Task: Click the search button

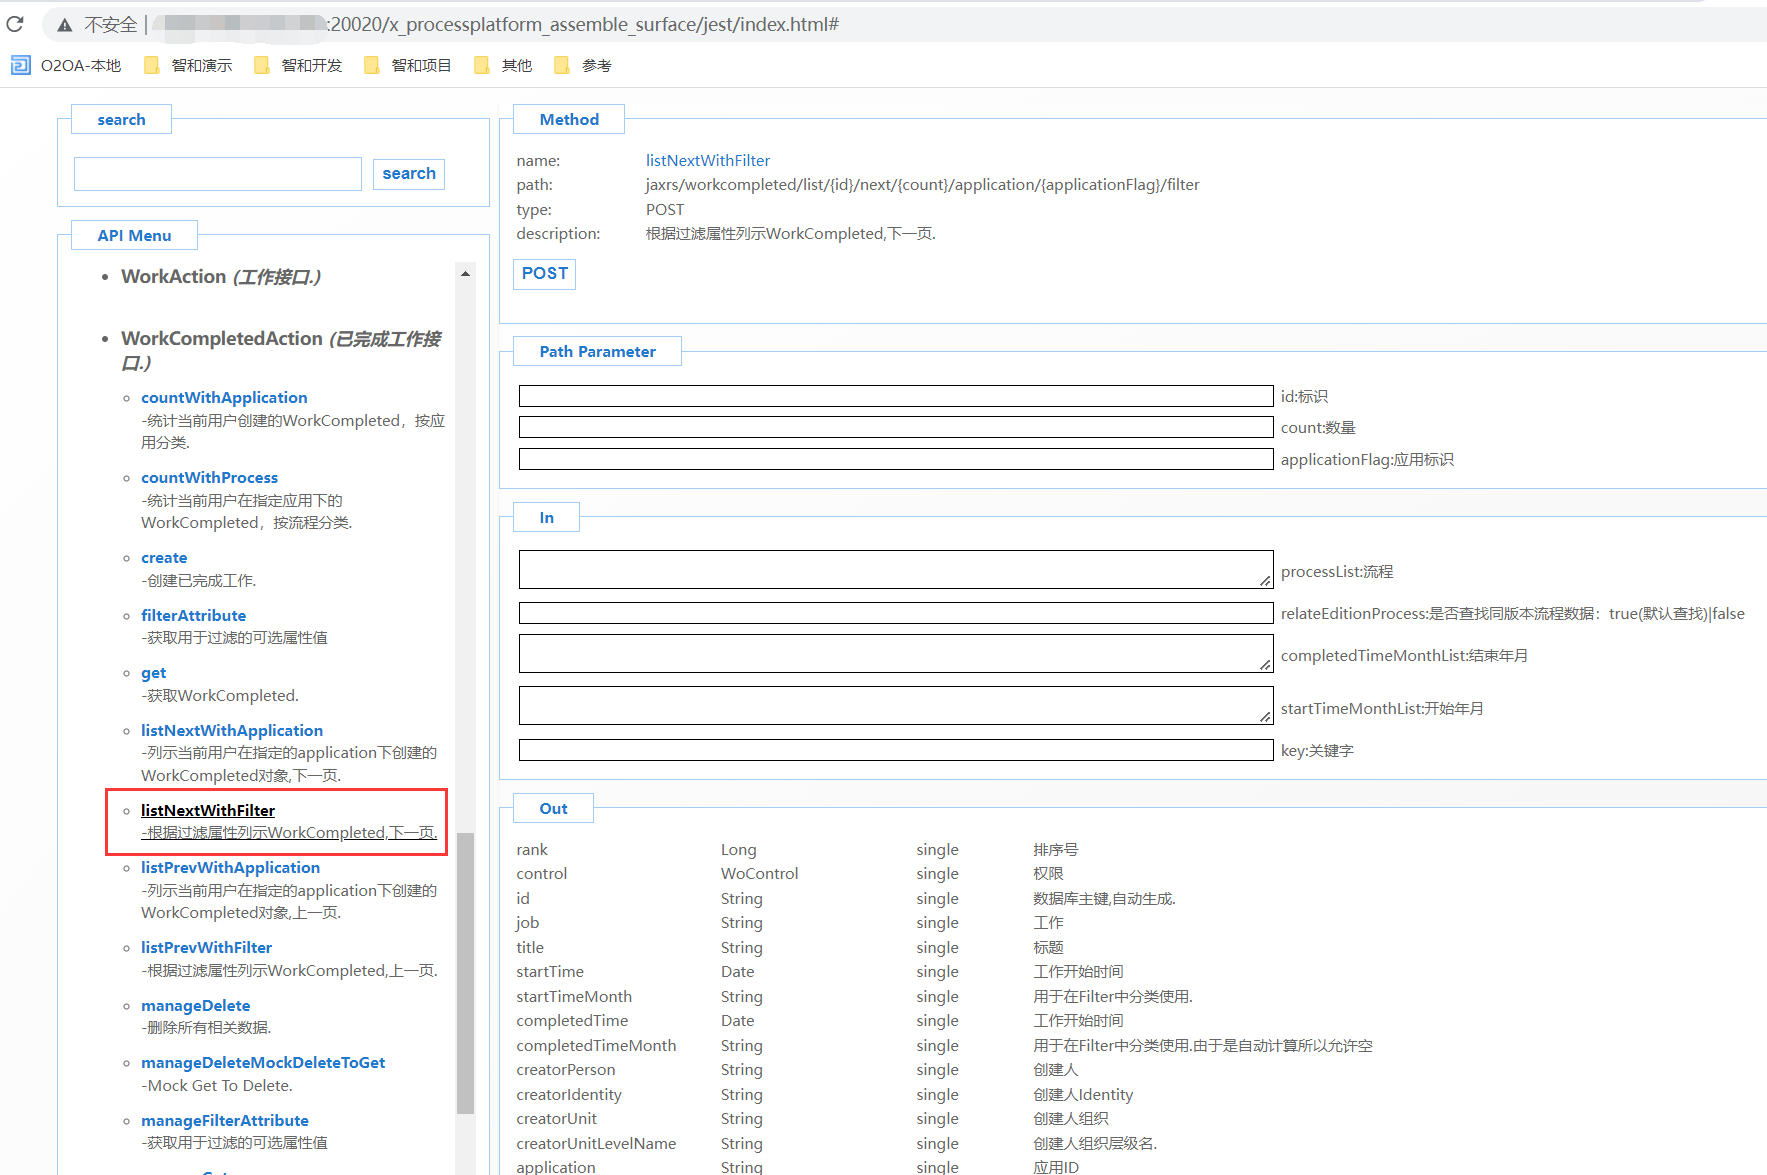Action: 409,174
